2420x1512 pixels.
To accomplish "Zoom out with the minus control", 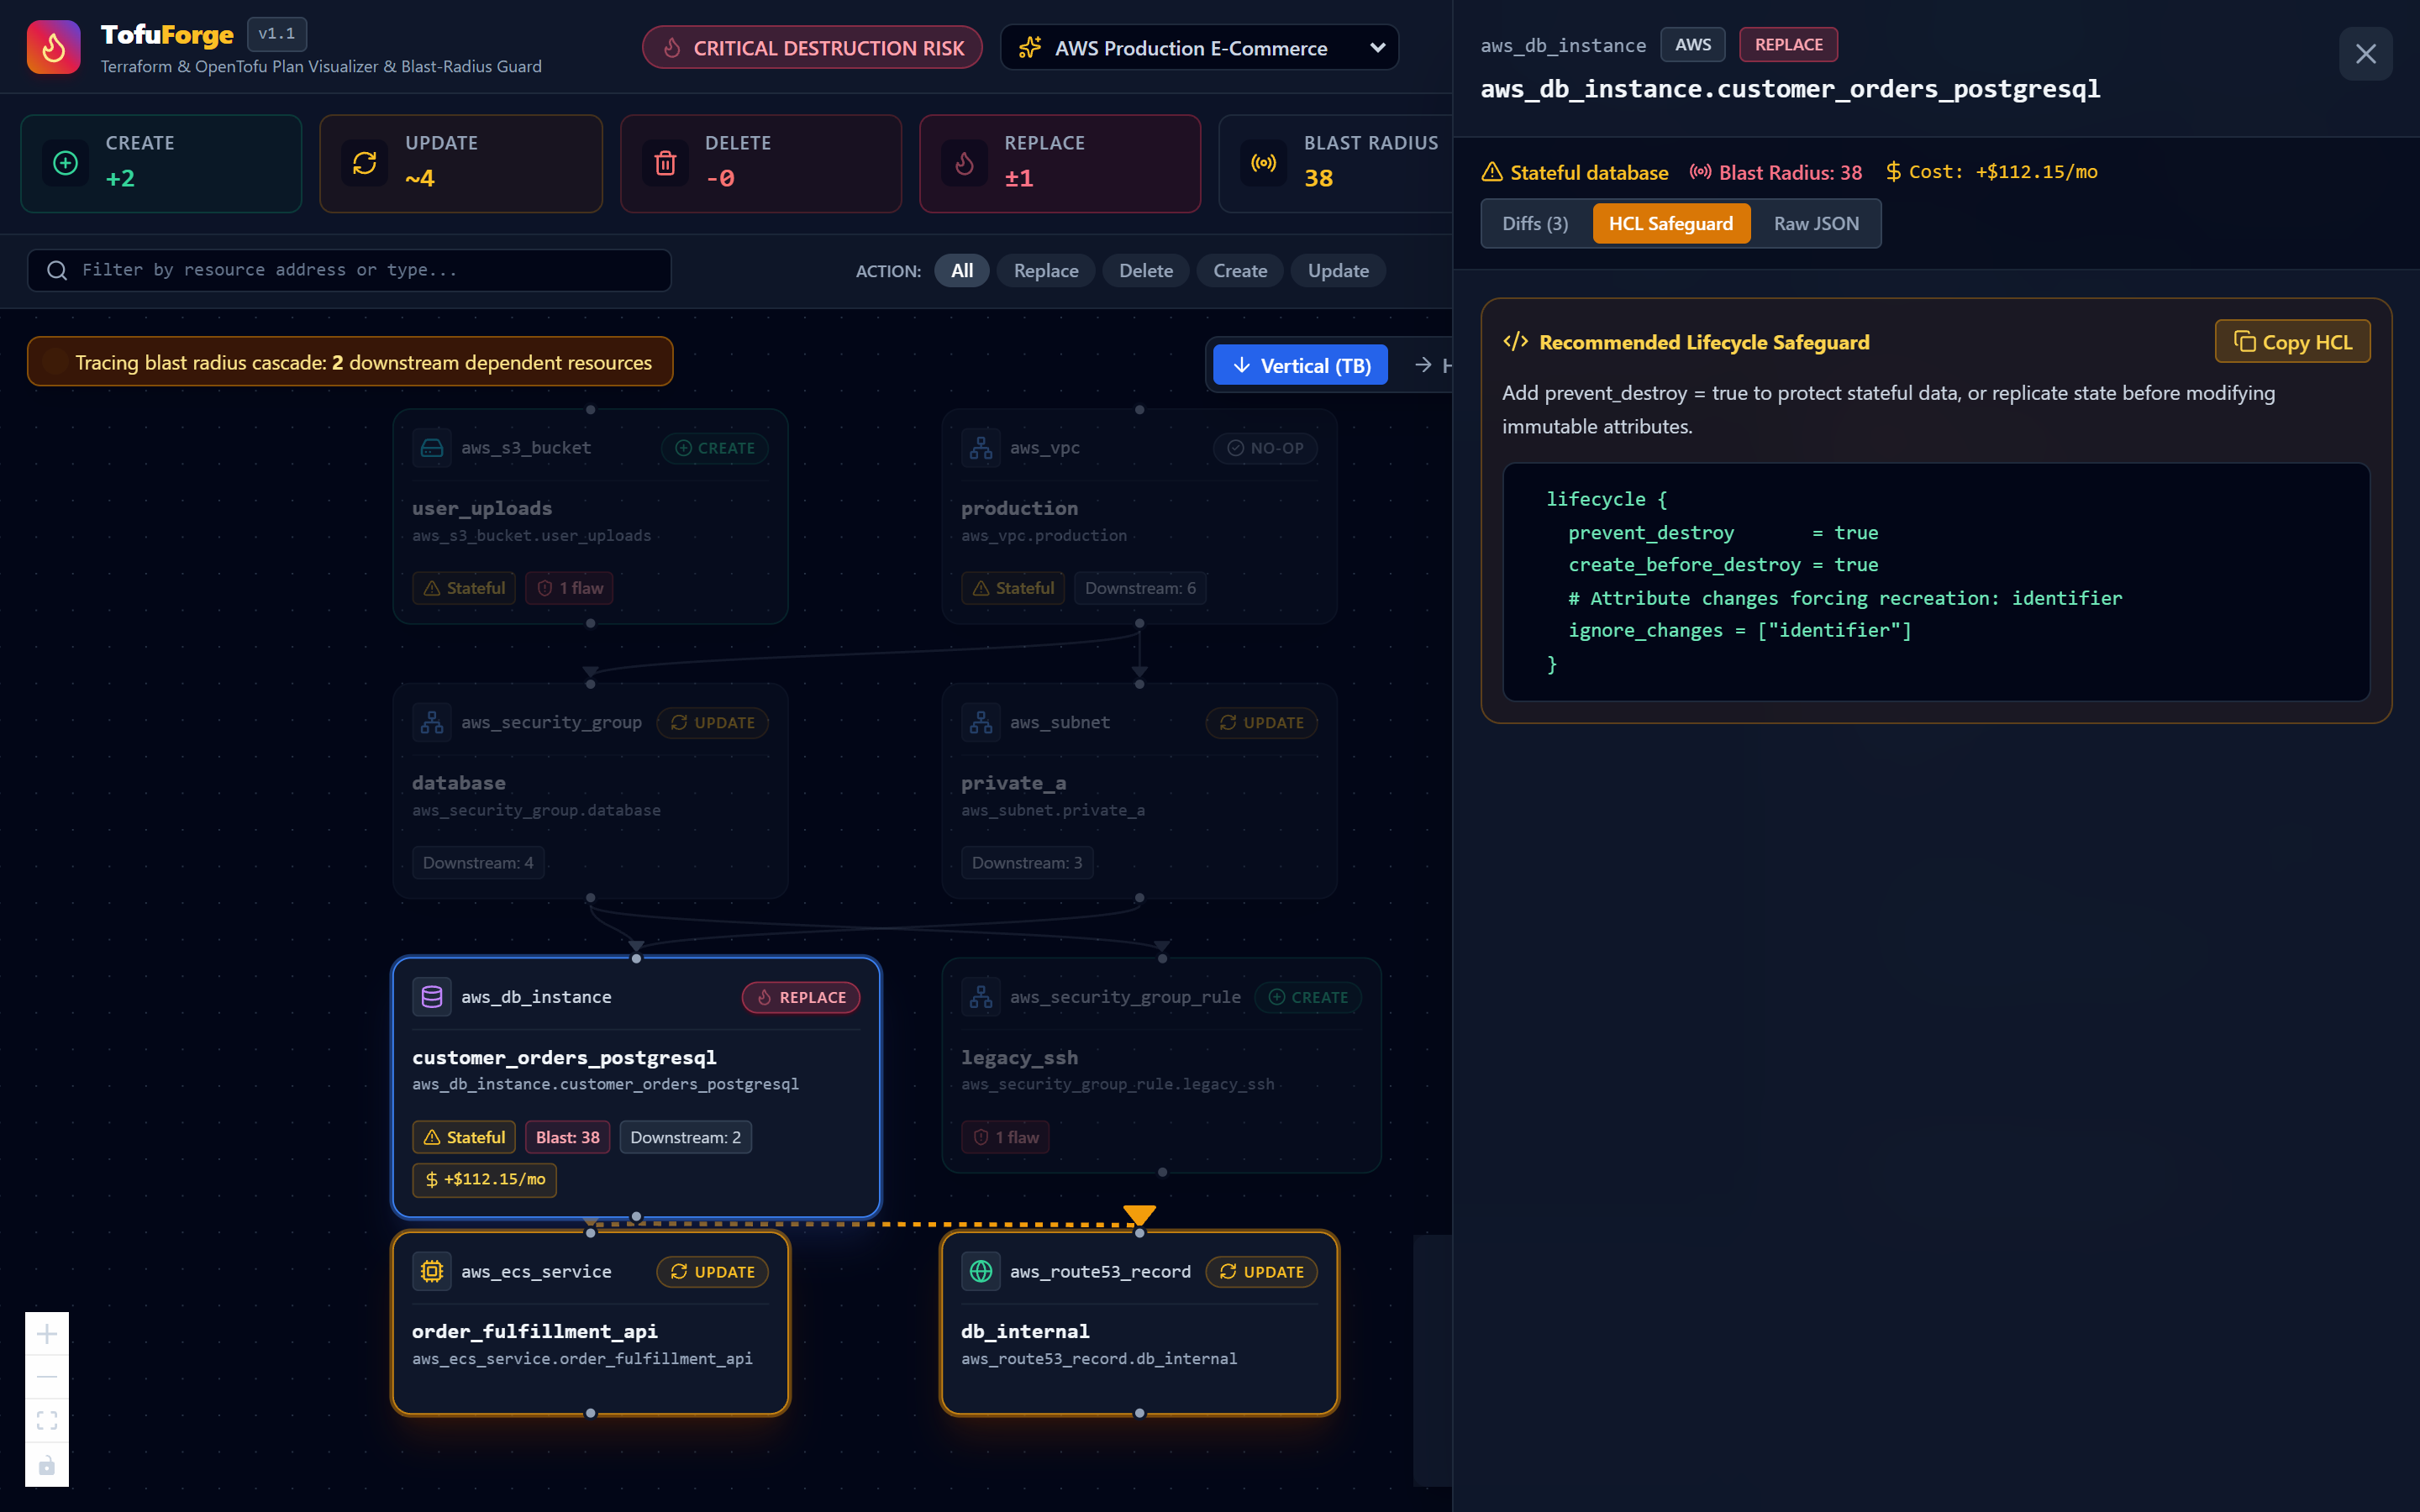I will pos(47,1377).
